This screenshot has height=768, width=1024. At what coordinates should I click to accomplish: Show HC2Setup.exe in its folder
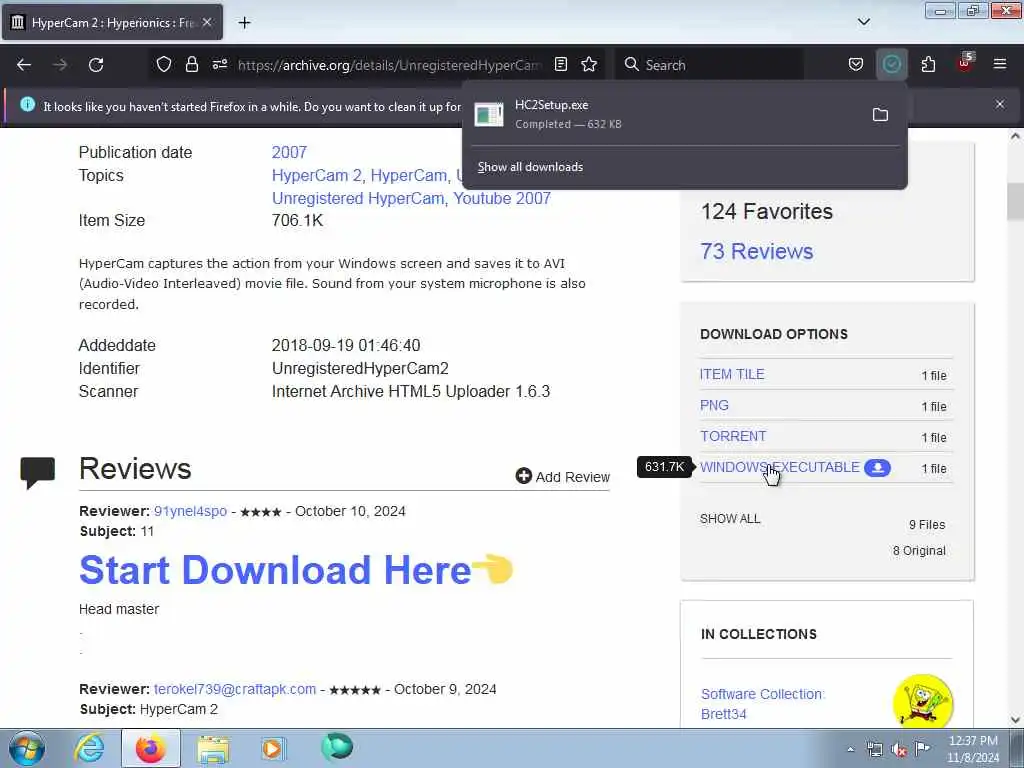click(x=880, y=115)
